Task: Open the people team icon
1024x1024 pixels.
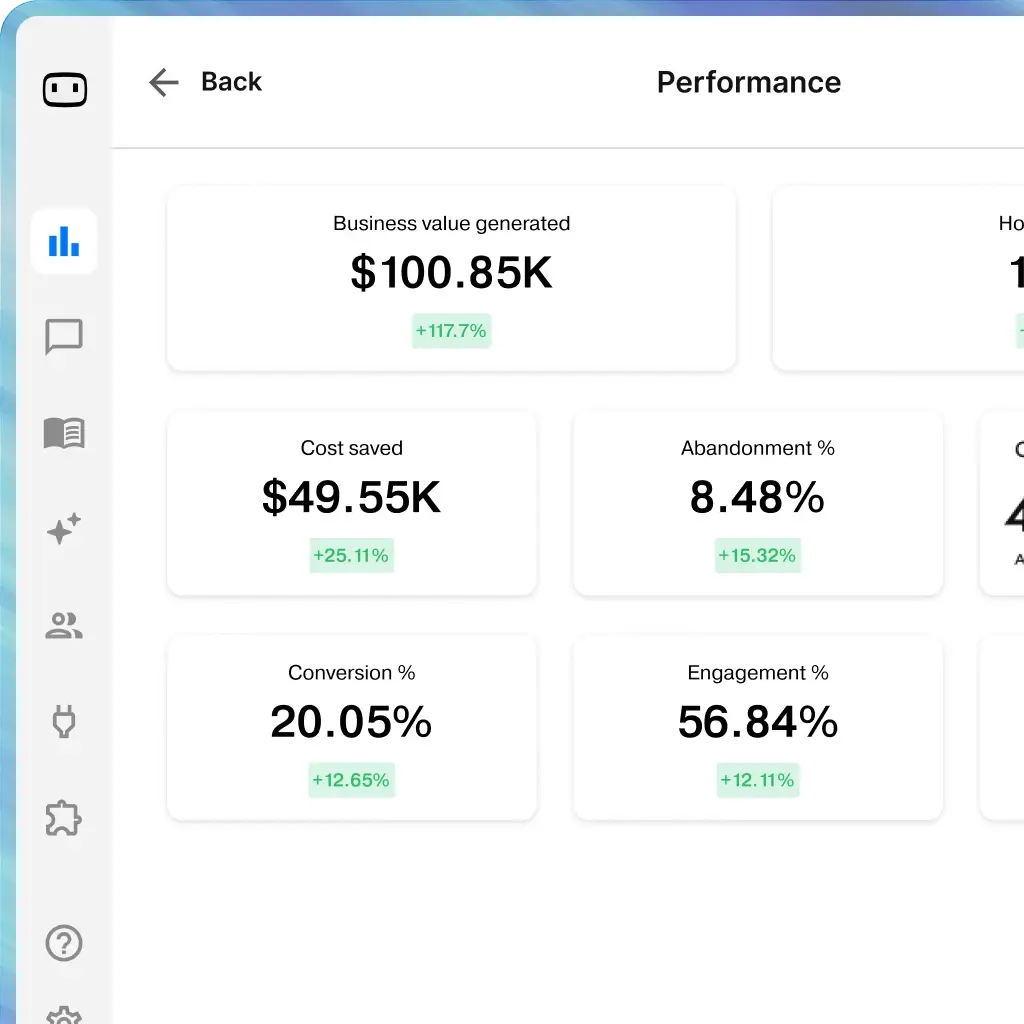Action: tap(64, 626)
